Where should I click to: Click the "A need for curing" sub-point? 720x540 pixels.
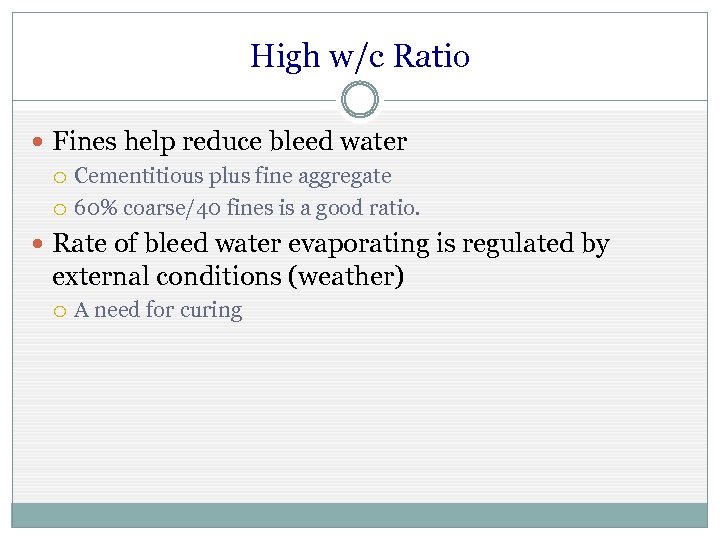point(158,310)
